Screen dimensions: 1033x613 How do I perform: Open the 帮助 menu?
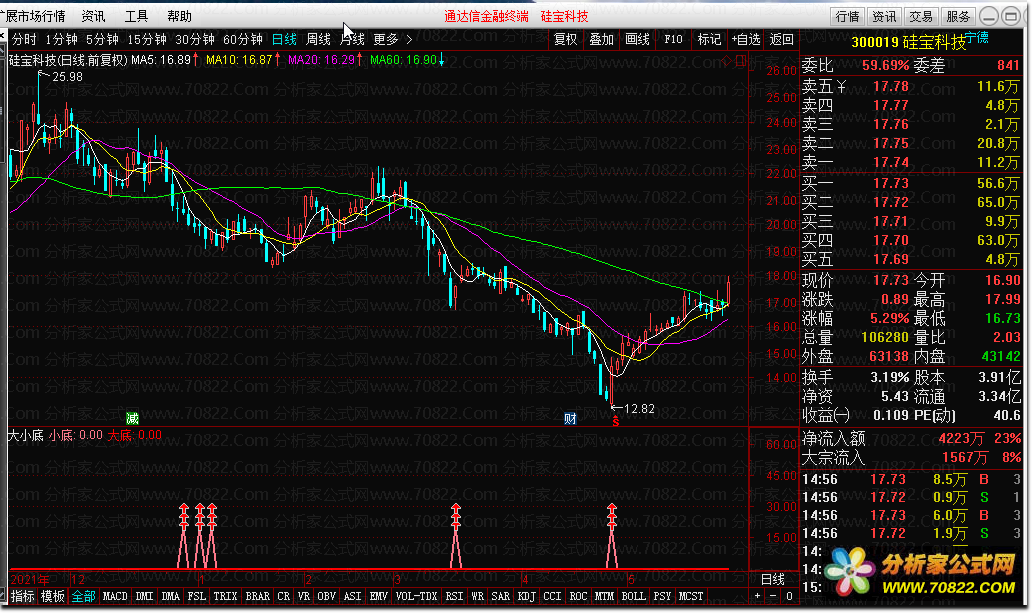pos(179,16)
